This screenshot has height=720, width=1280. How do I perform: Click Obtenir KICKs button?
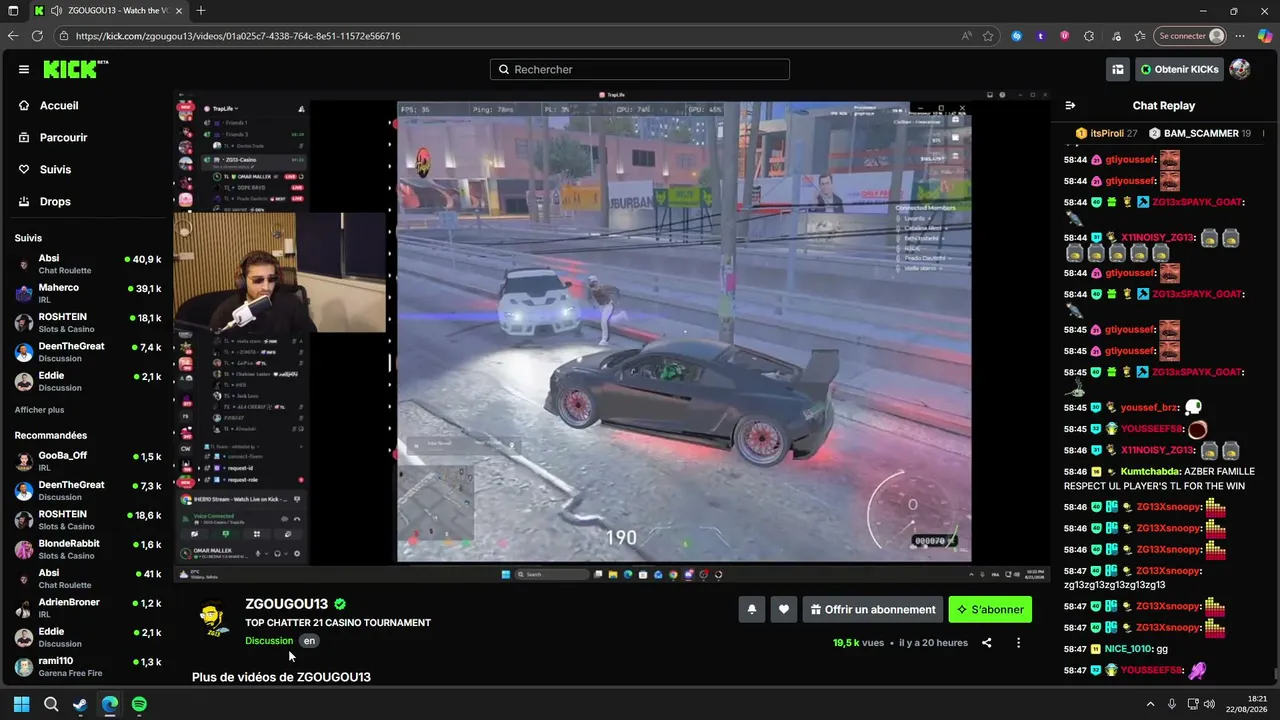point(1179,69)
